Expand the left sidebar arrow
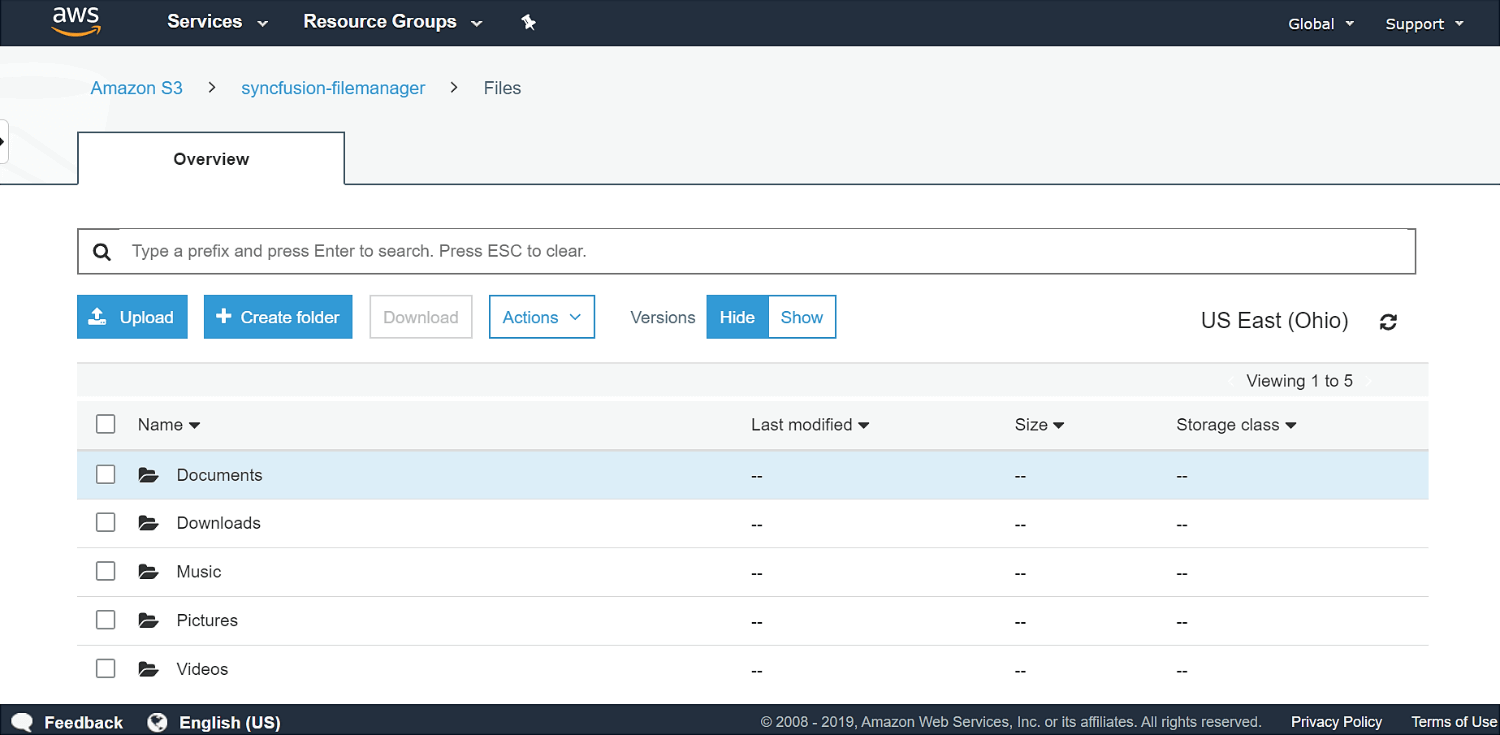1500x735 pixels. coord(5,142)
